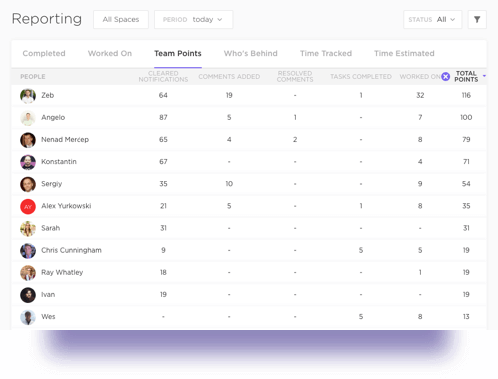
Task: Sort by Comments Added column header
Action: [229, 77]
